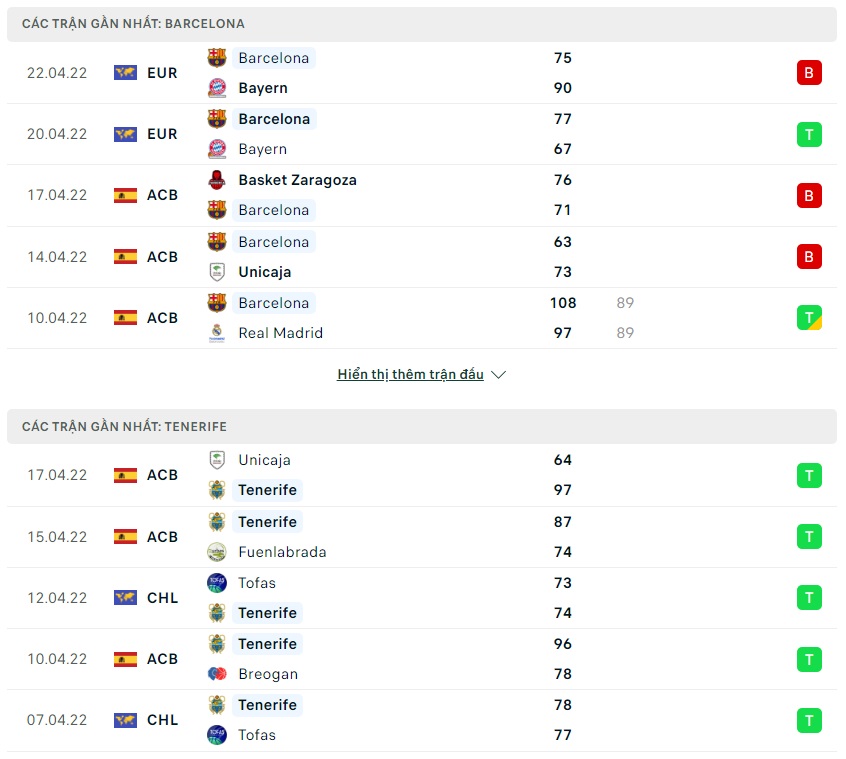846x759 pixels.
Task: Click the 108 score for Barcelona
Action: 563,303
